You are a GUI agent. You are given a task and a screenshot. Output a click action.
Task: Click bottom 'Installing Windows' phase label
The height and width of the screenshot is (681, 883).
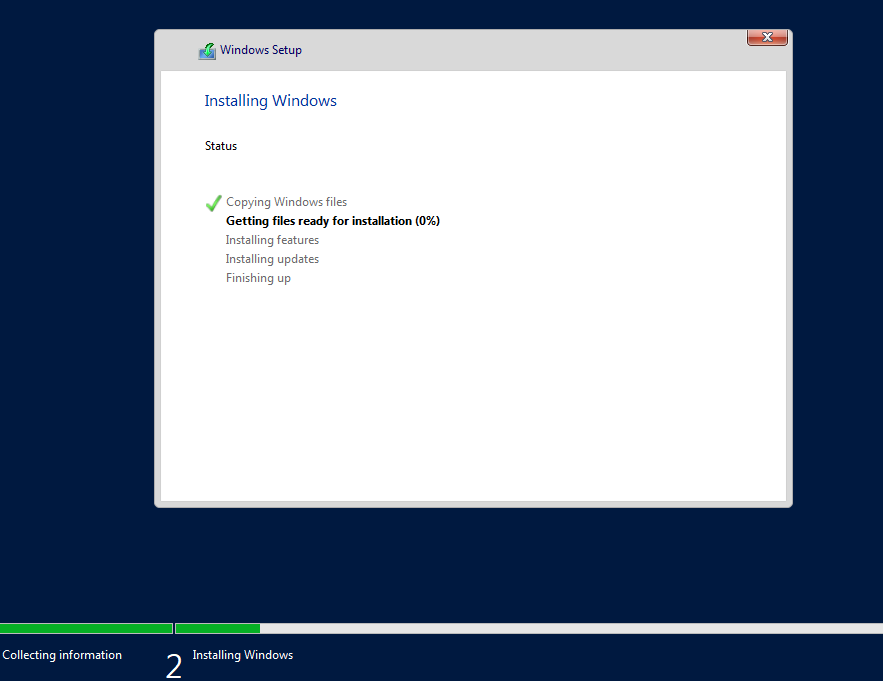[x=242, y=655]
